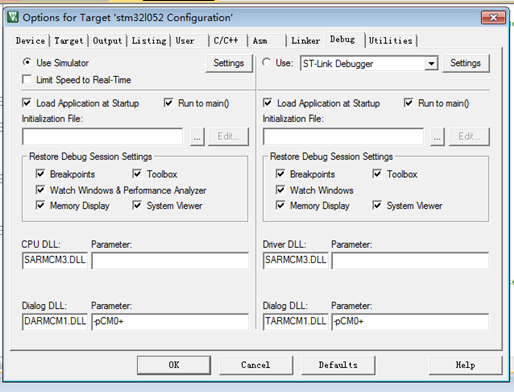The height and width of the screenshot is (392, 514).
Task: Click hardware Dialog DLL parameter -pCM0+
Action: click(410, 322)
